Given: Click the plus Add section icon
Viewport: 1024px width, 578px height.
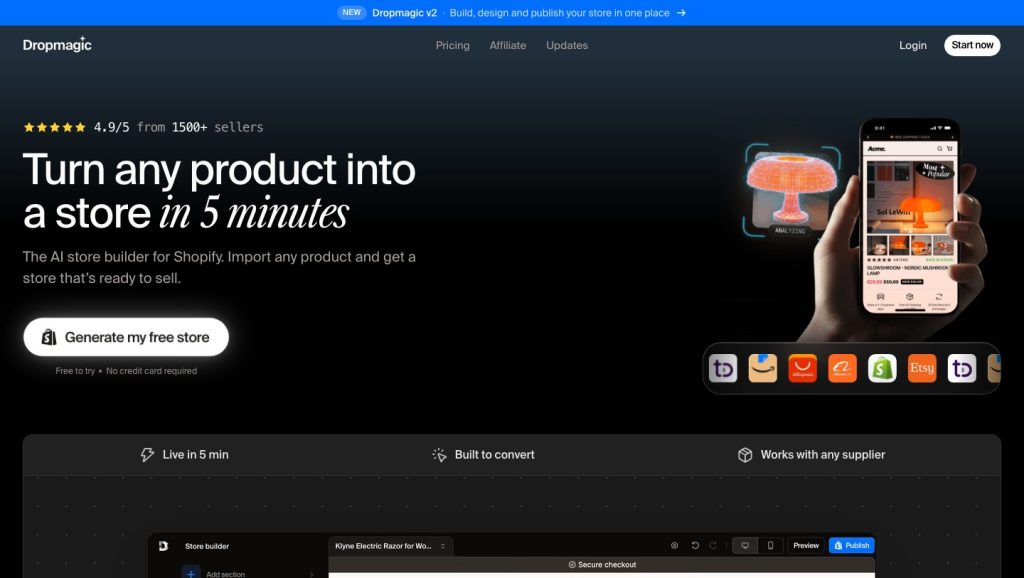Looking at the screenshot, I should tap(191, 573).
